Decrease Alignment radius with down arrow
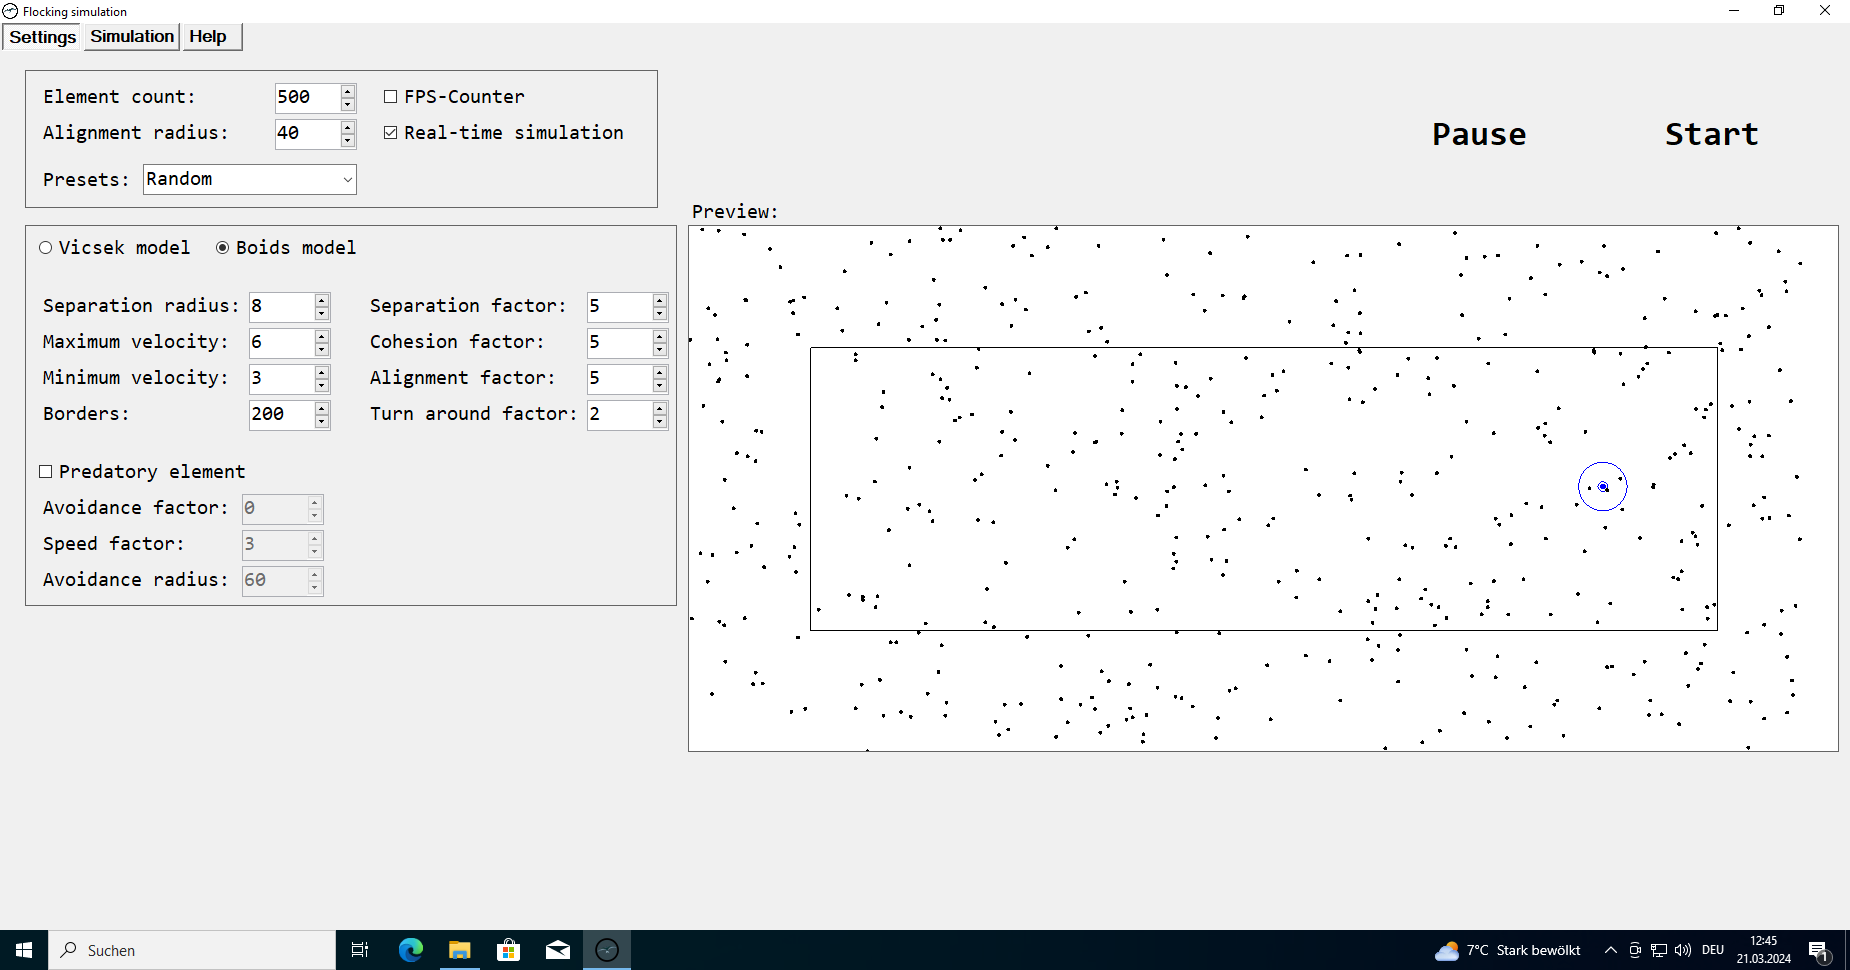 click(x=348, y=141)
